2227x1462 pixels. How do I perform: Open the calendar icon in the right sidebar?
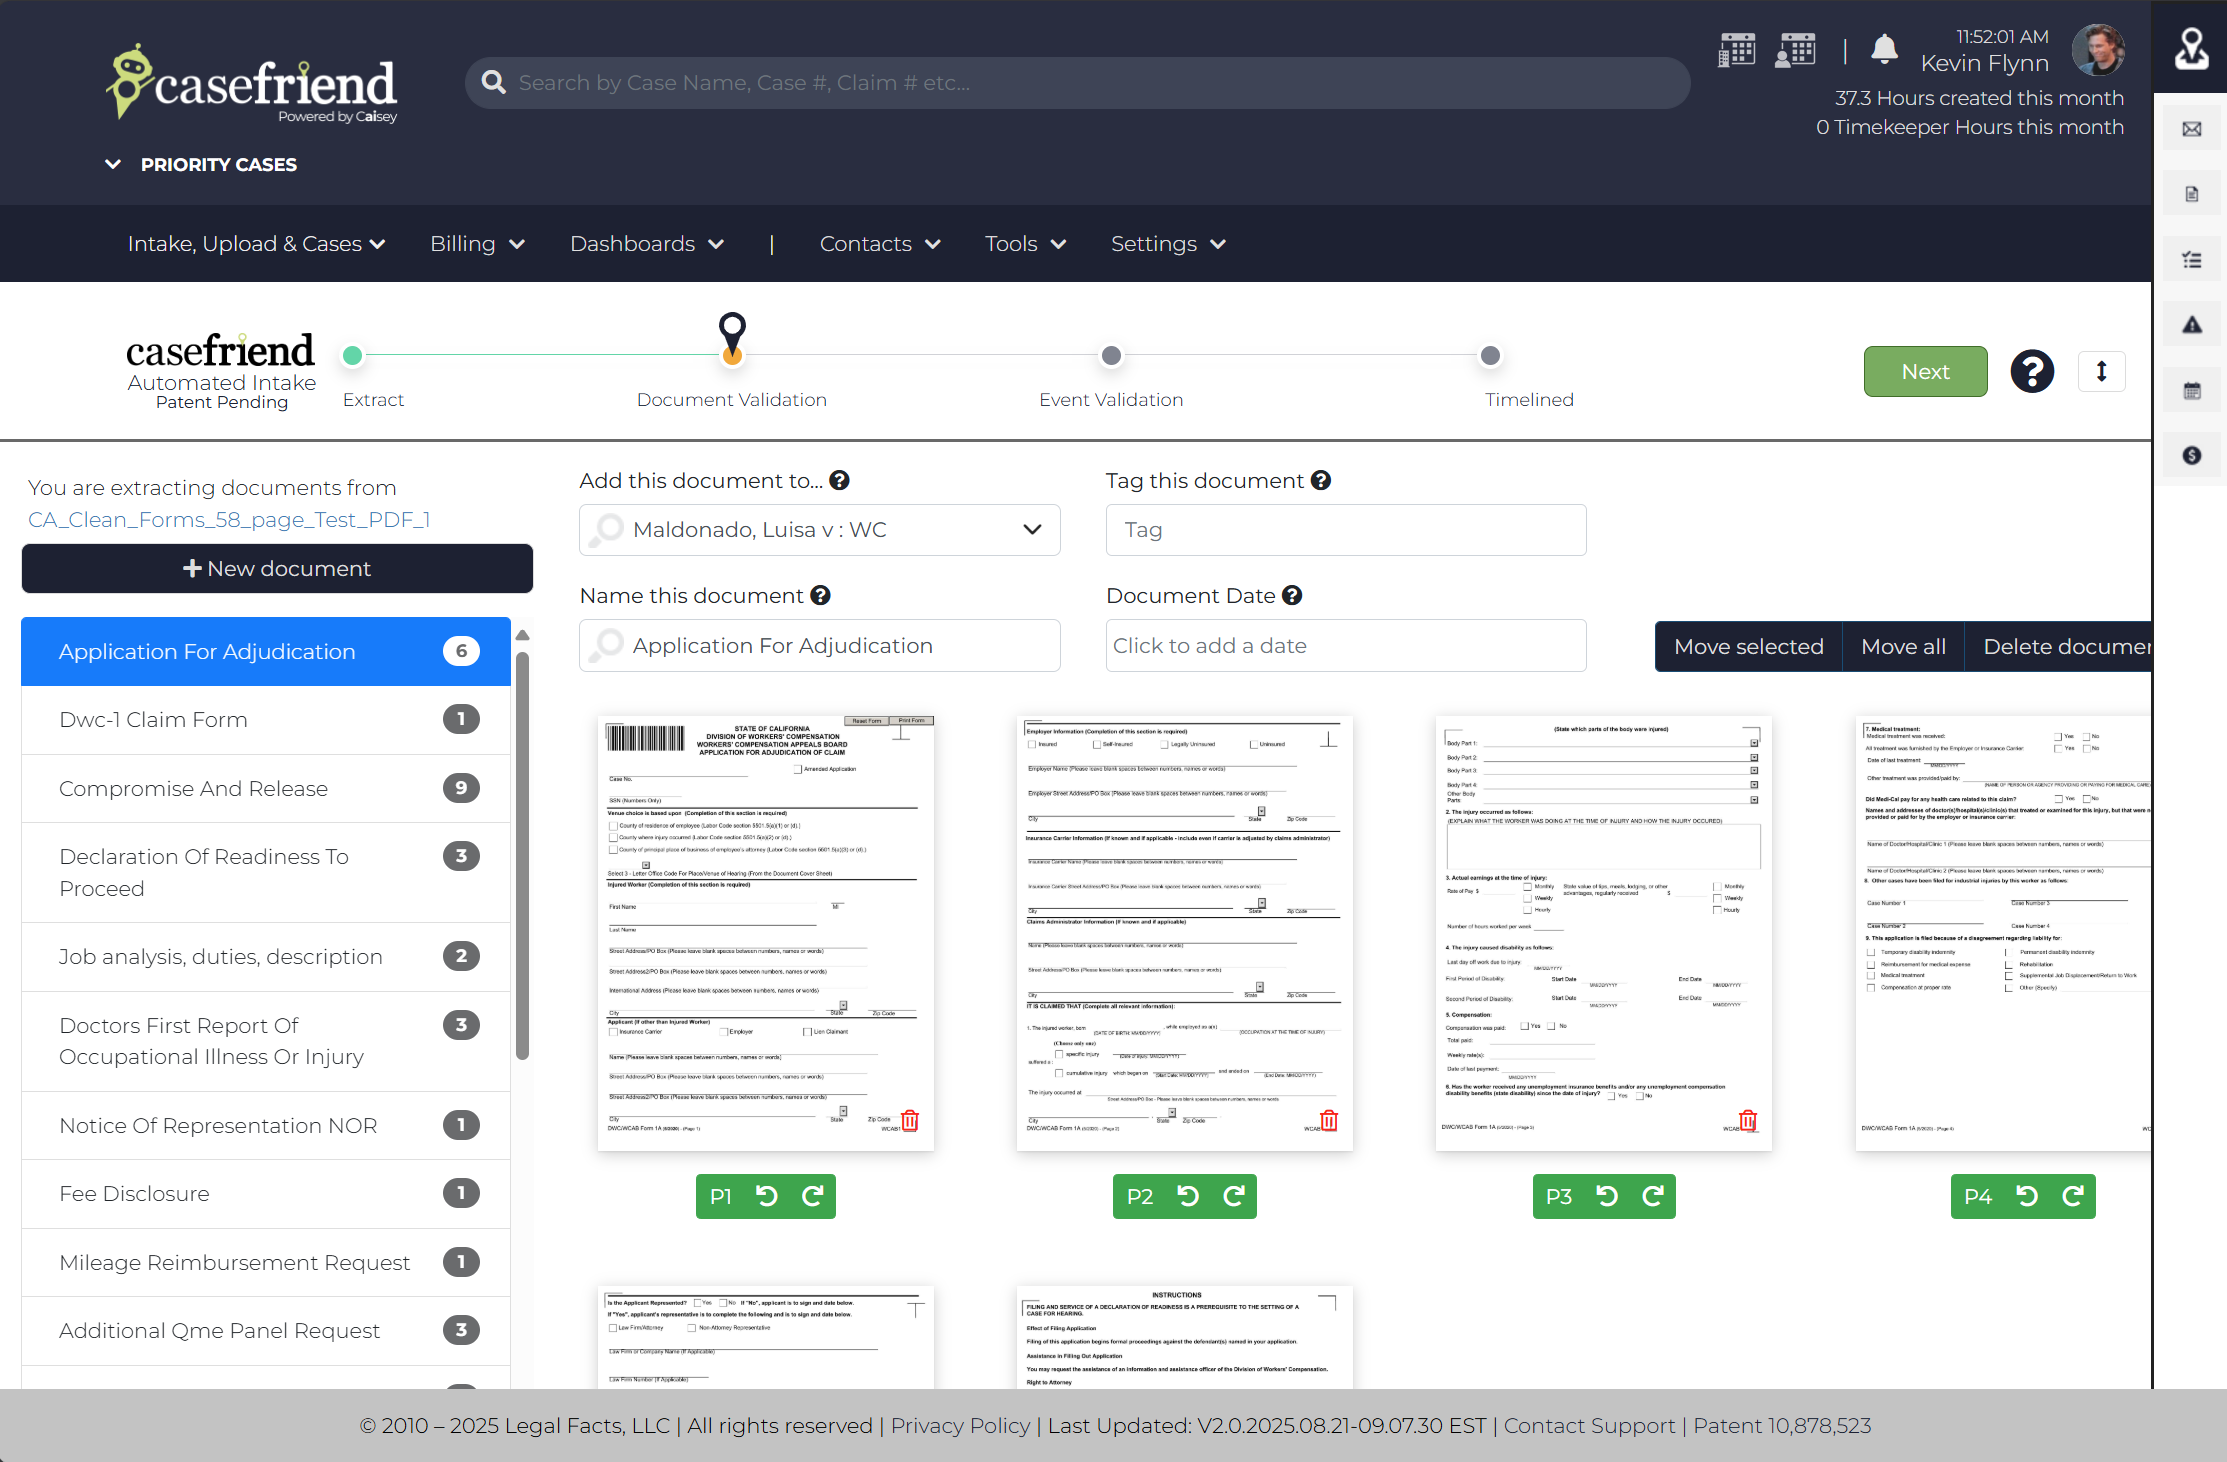pos(2192,389)
